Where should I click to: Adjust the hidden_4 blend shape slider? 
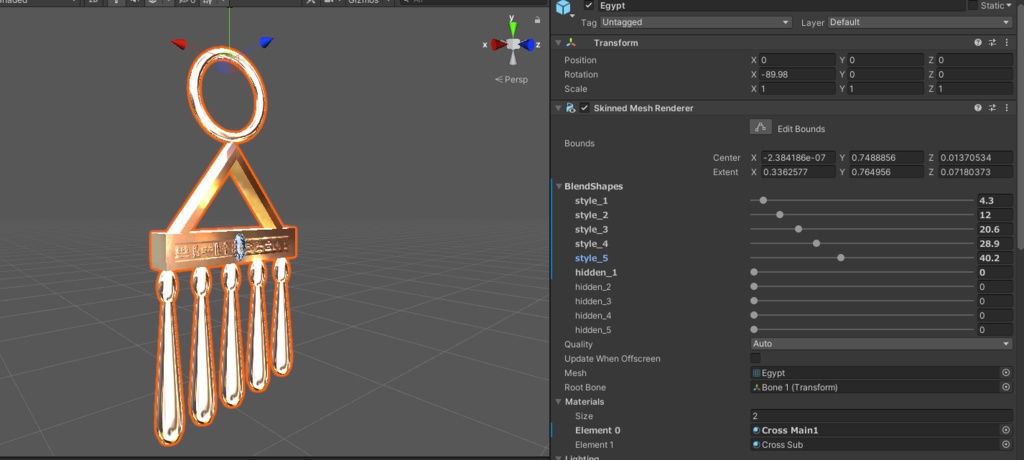[x=862, y=316]
